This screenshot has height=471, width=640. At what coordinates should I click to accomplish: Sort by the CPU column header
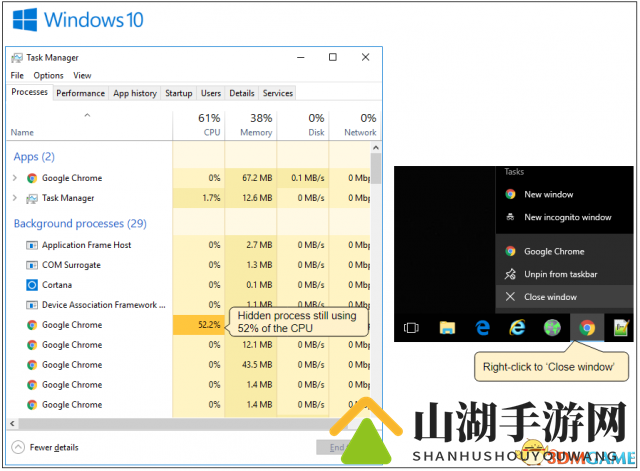pos(199,125)
